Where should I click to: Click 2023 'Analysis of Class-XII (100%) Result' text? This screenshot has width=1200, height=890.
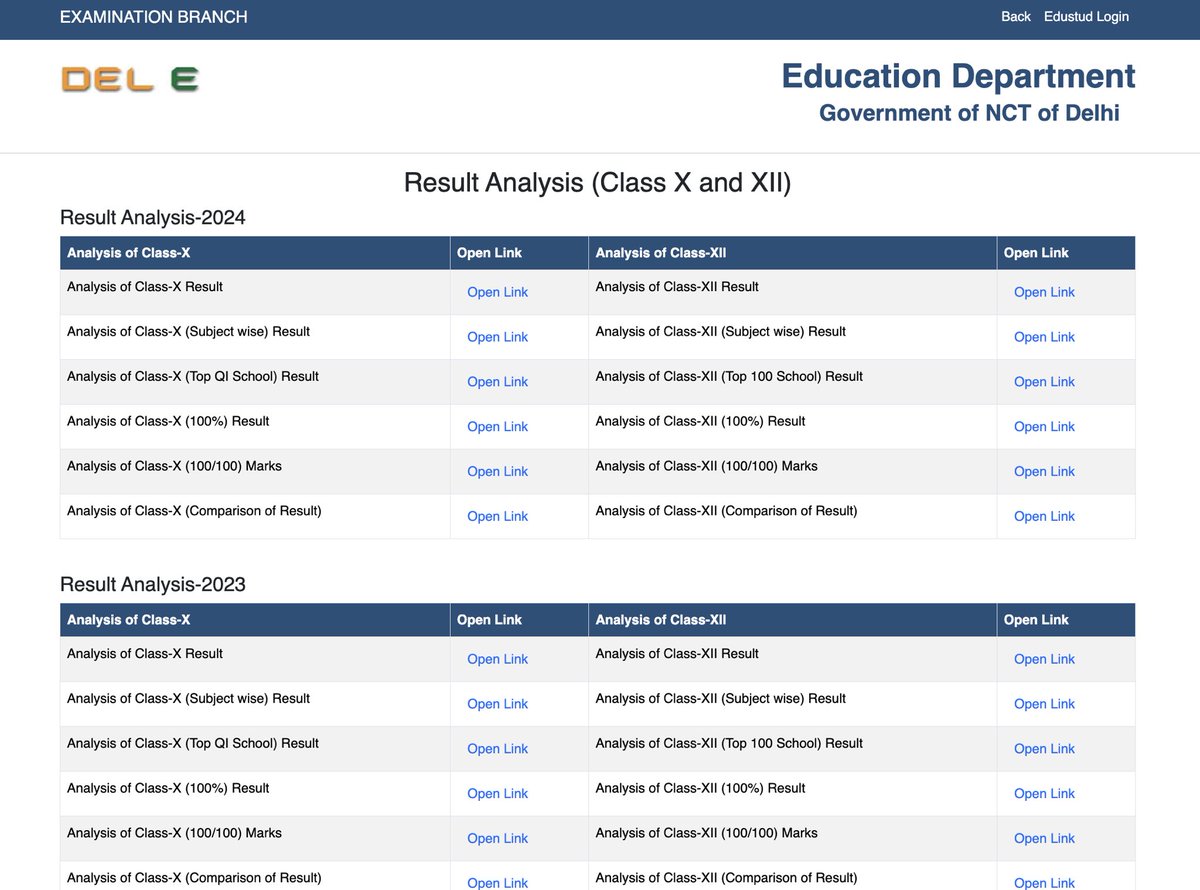[x=700, y=788]
